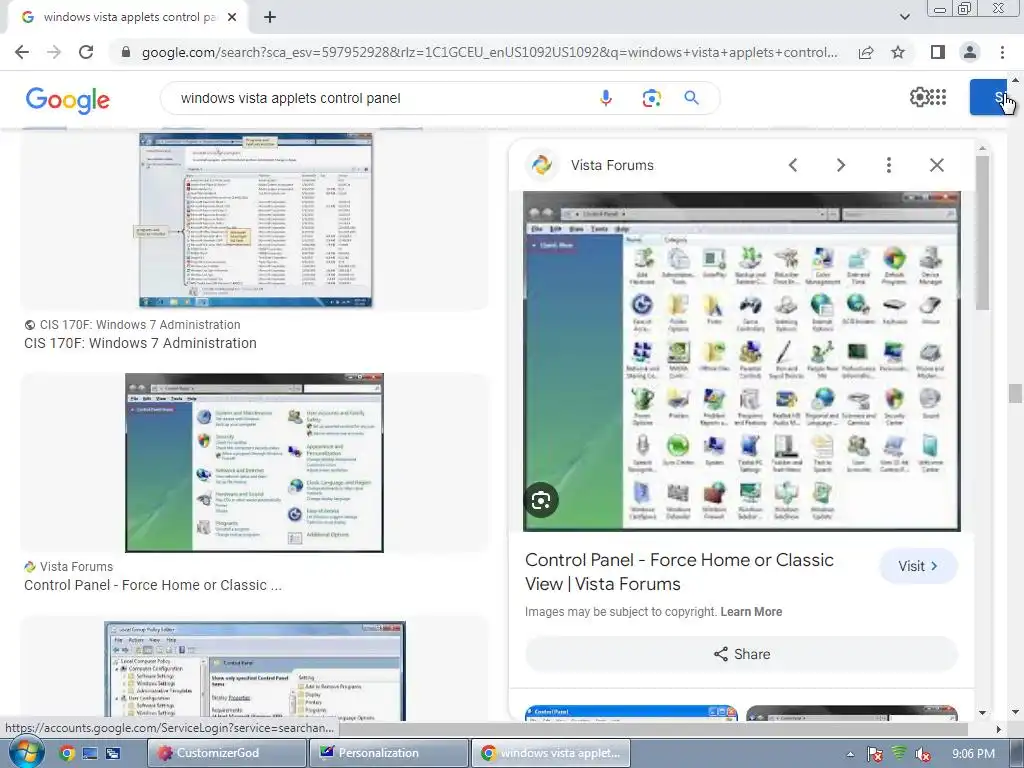This screenshot has width=1024, height=768.
Task: Open Chrome three-dot menu
Action: pos(1002,52)
